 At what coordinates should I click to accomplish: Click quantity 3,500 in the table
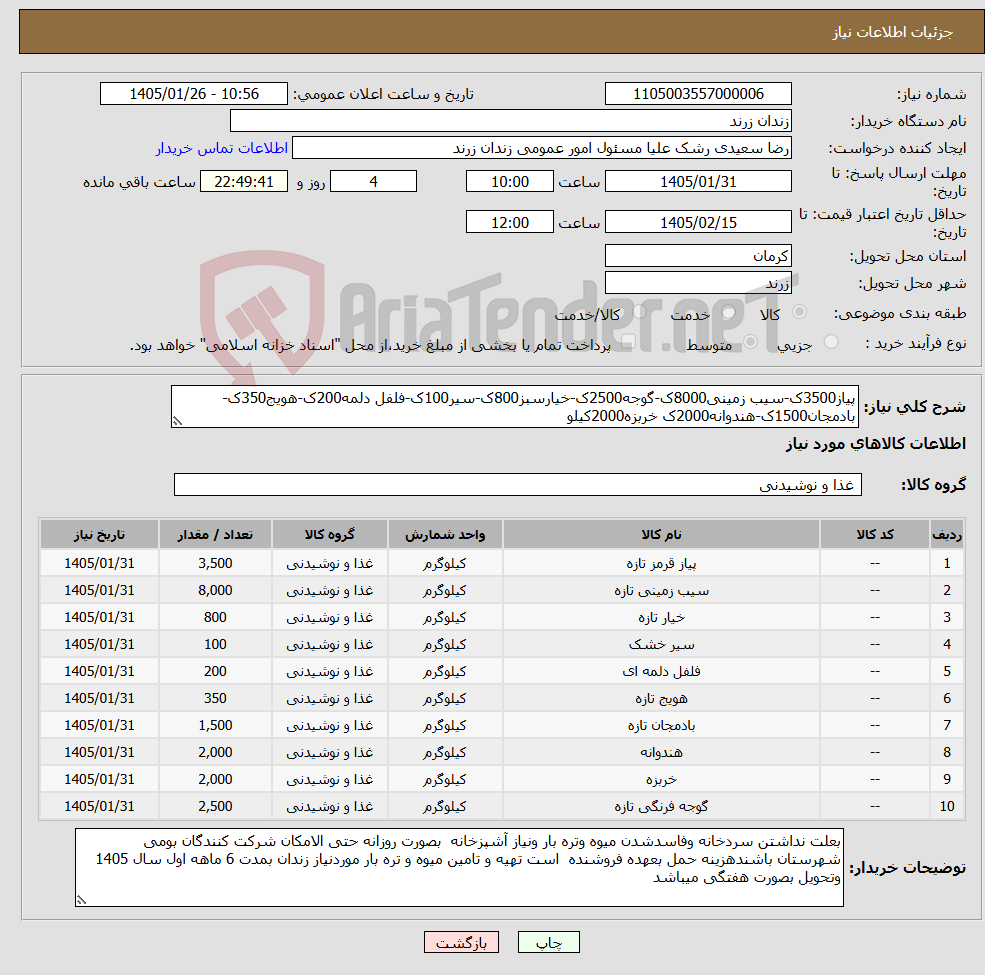pyautogui.click(x=215, y=564)
